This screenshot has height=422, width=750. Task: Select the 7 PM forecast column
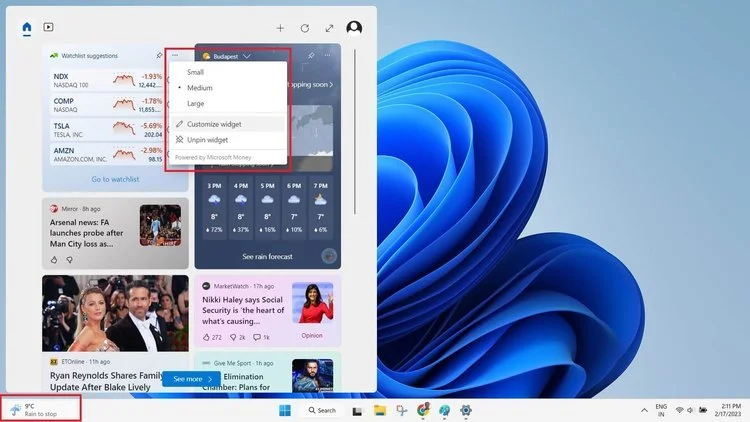320,207
